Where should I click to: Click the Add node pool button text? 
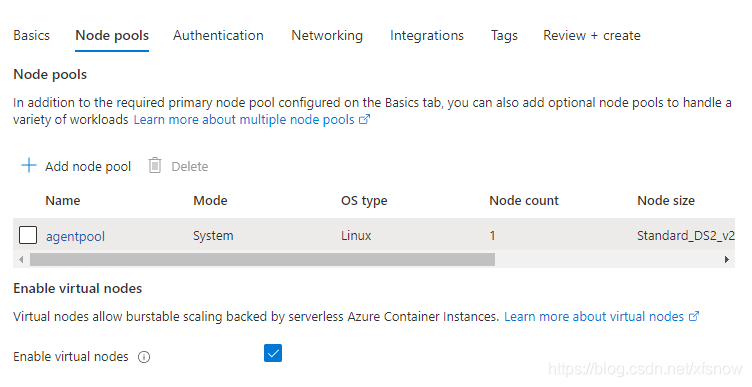coord(88,166)
